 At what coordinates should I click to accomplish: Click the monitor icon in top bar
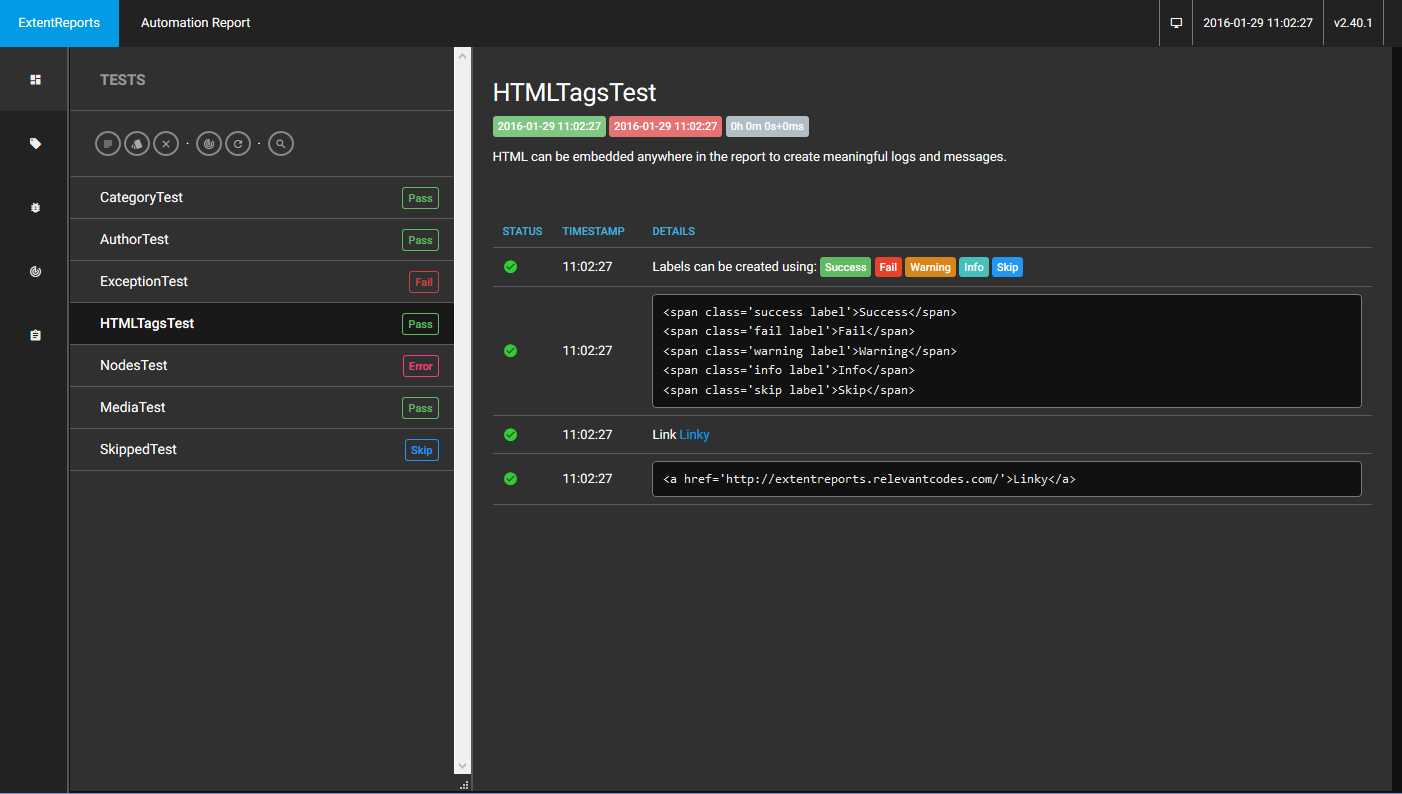(1176, 23)
